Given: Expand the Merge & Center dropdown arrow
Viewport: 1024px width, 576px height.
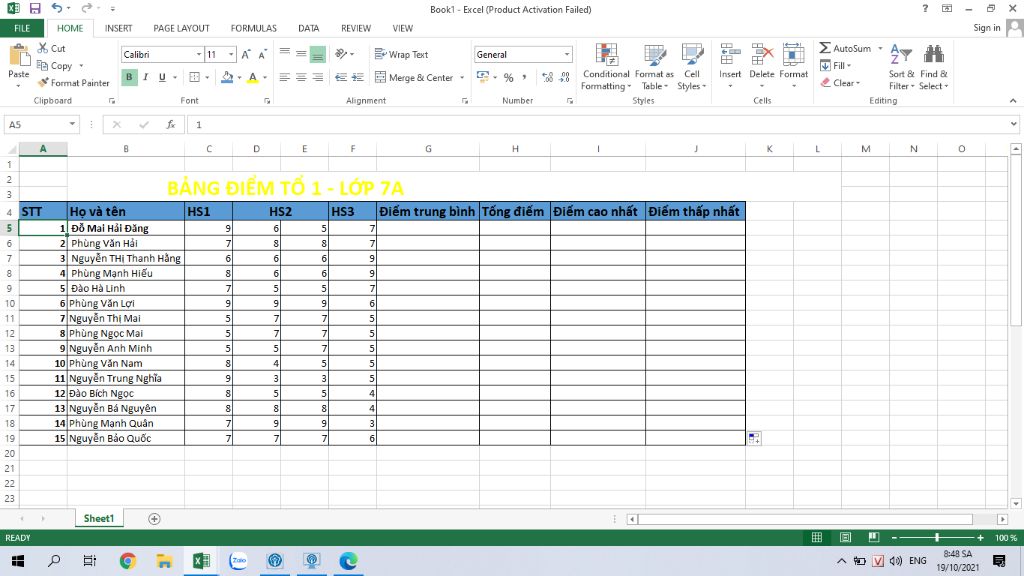Looking at the screenshot, I should 462,77.
